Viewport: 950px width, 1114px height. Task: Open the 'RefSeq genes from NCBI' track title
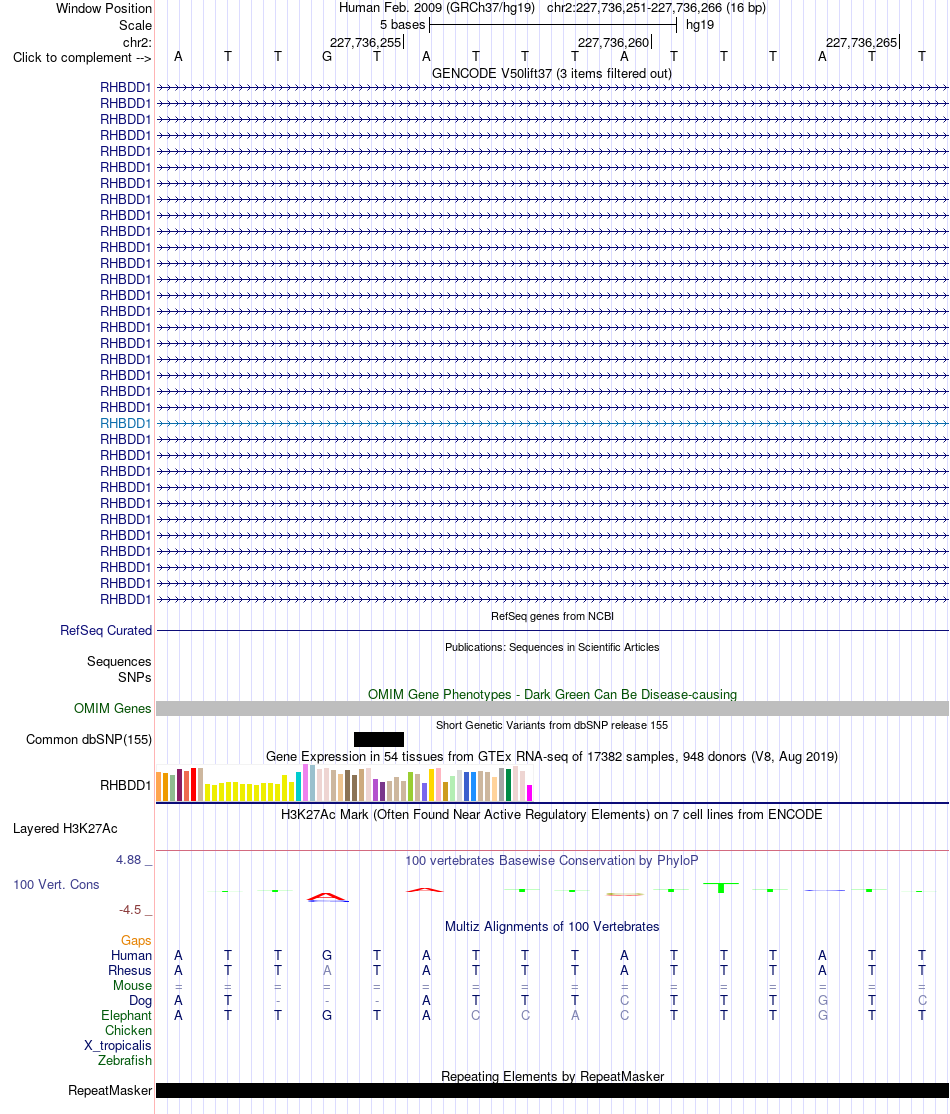pyautogui.click(x=552, y=616)
